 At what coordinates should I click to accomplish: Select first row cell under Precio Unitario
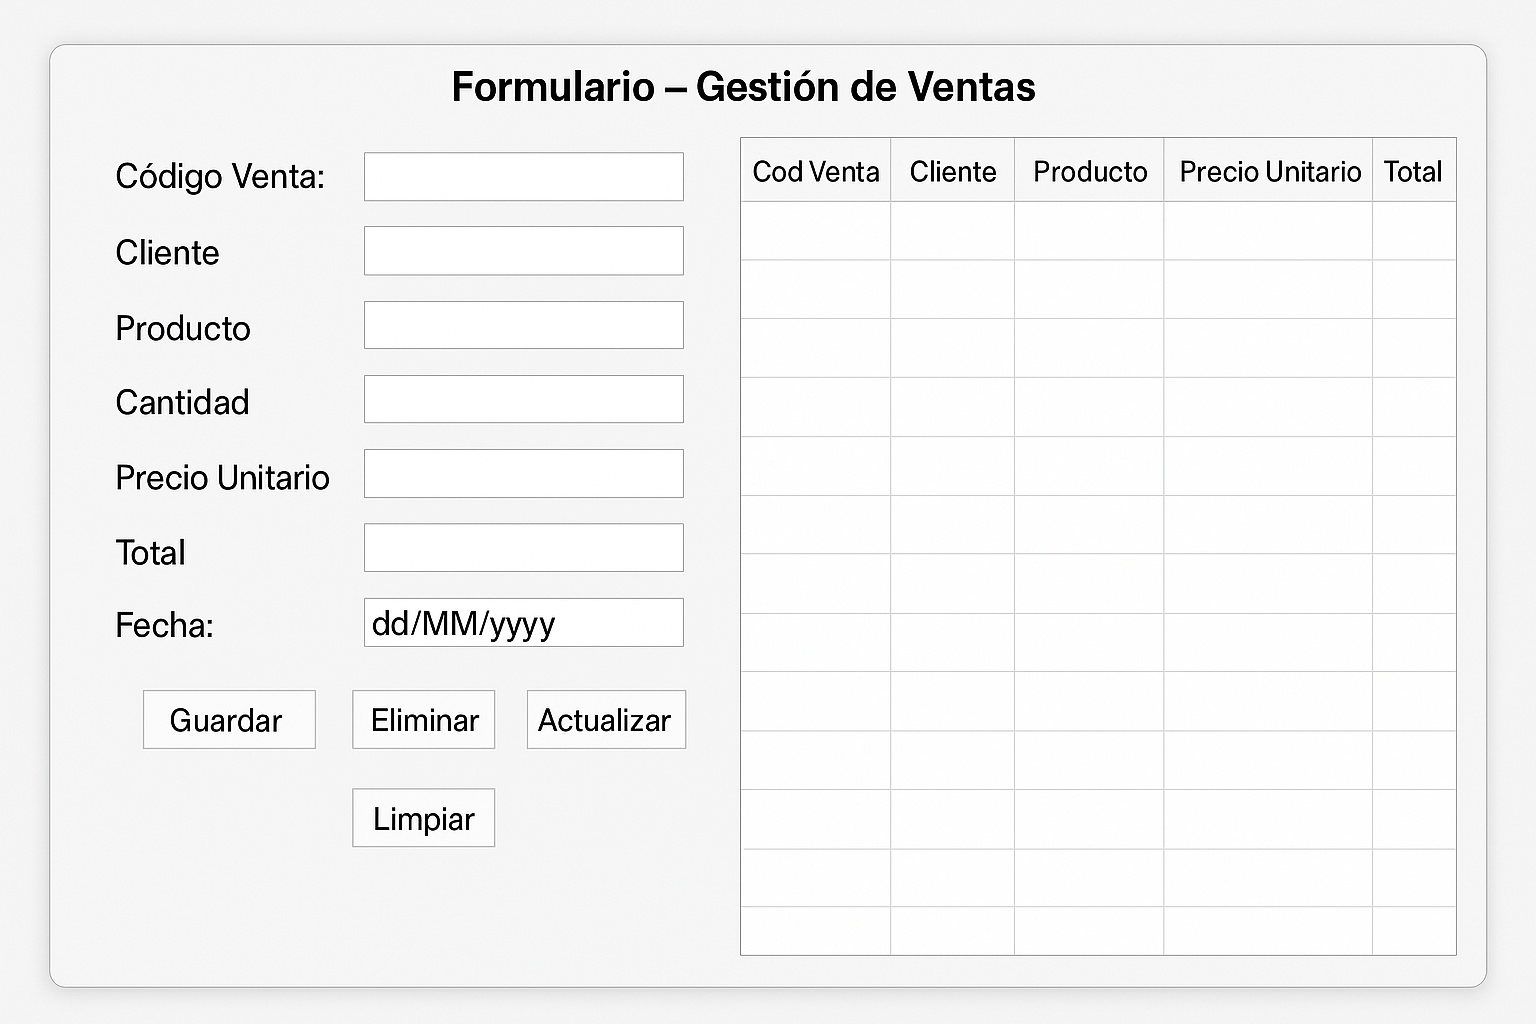point(1269,231)
